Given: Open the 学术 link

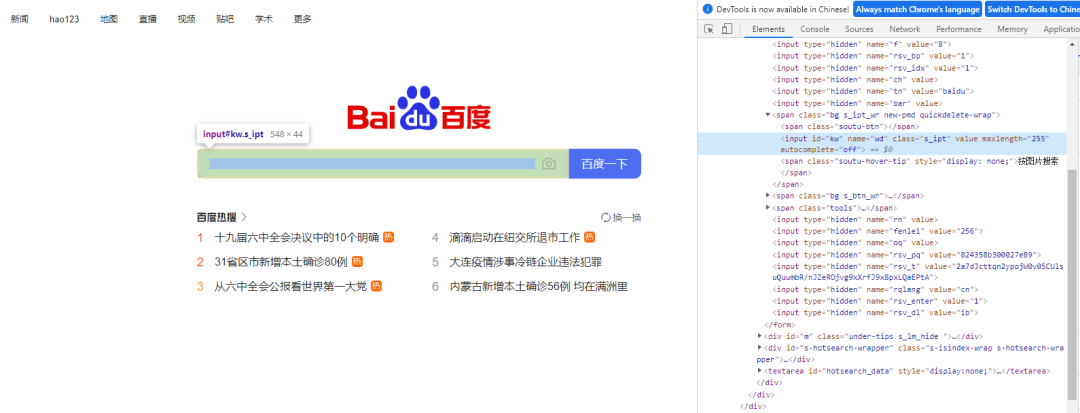Looking at the screenshot, I should [263, 19].
